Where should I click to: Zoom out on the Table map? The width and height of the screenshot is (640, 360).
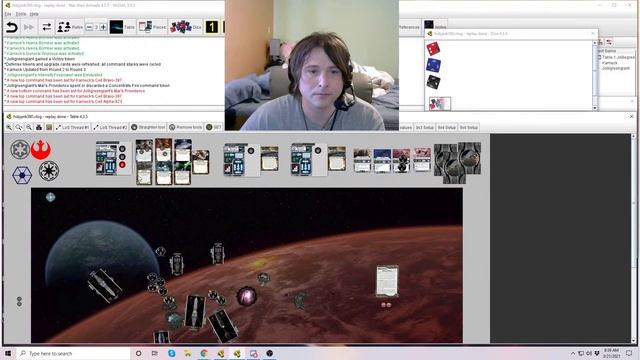tap(29, 127)
